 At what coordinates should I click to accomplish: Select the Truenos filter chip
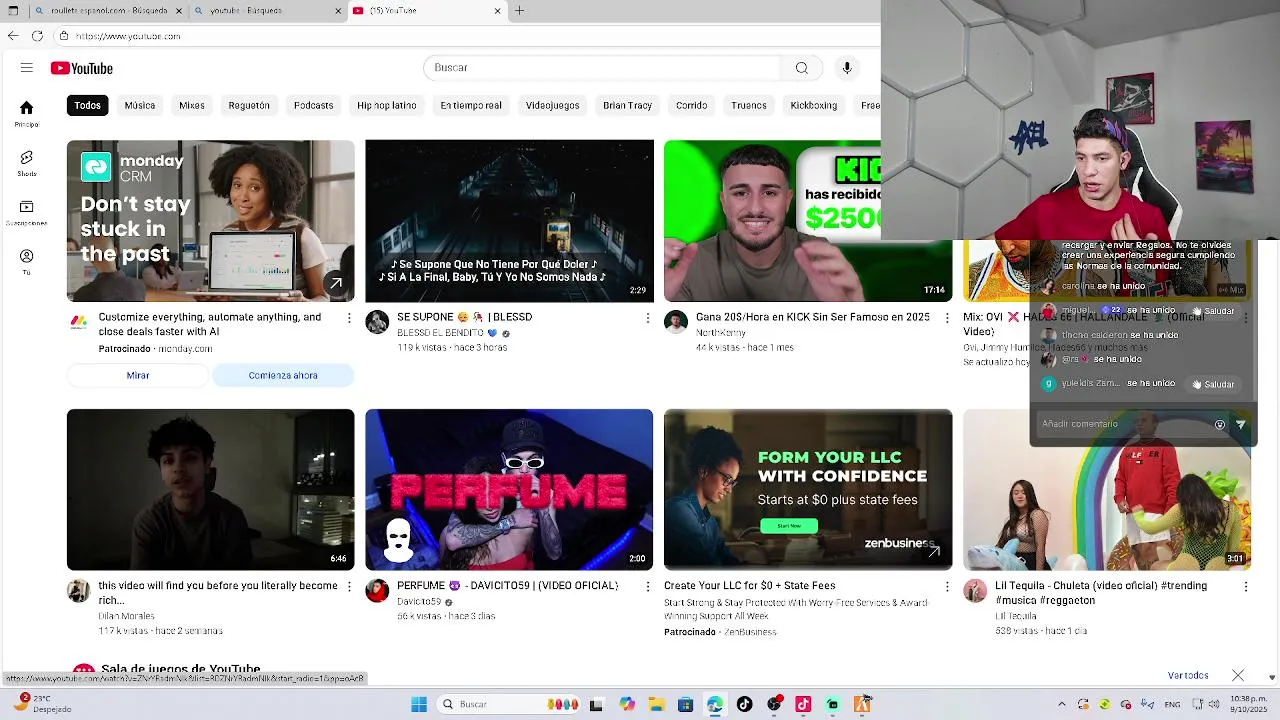click(749, 105)
